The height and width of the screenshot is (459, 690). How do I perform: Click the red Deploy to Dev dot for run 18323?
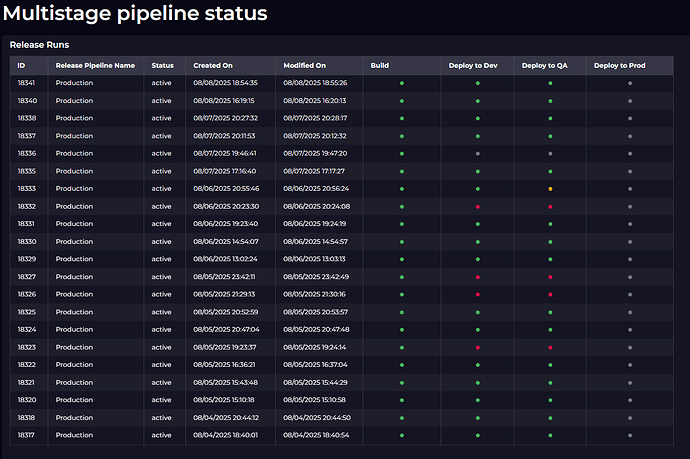click(478, 347)
